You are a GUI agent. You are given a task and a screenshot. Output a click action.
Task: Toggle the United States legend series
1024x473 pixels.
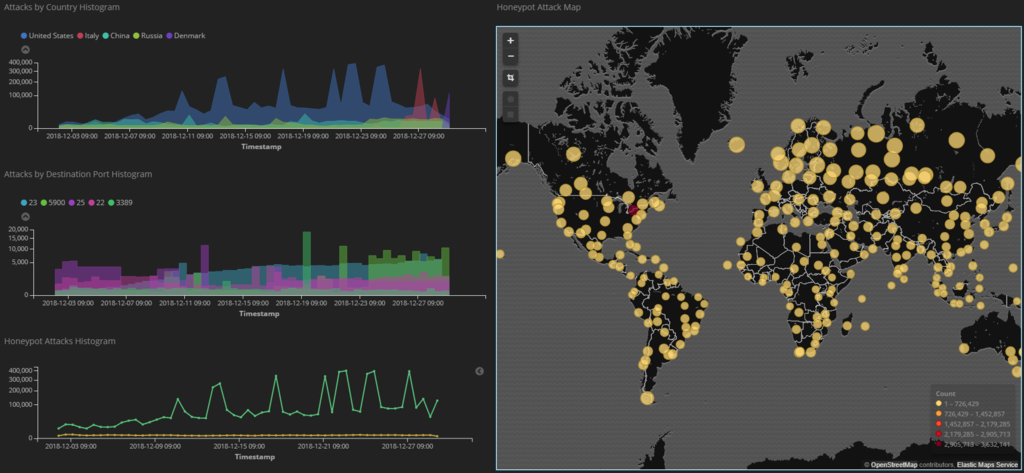pyautogui.click(x=46, y=36)
